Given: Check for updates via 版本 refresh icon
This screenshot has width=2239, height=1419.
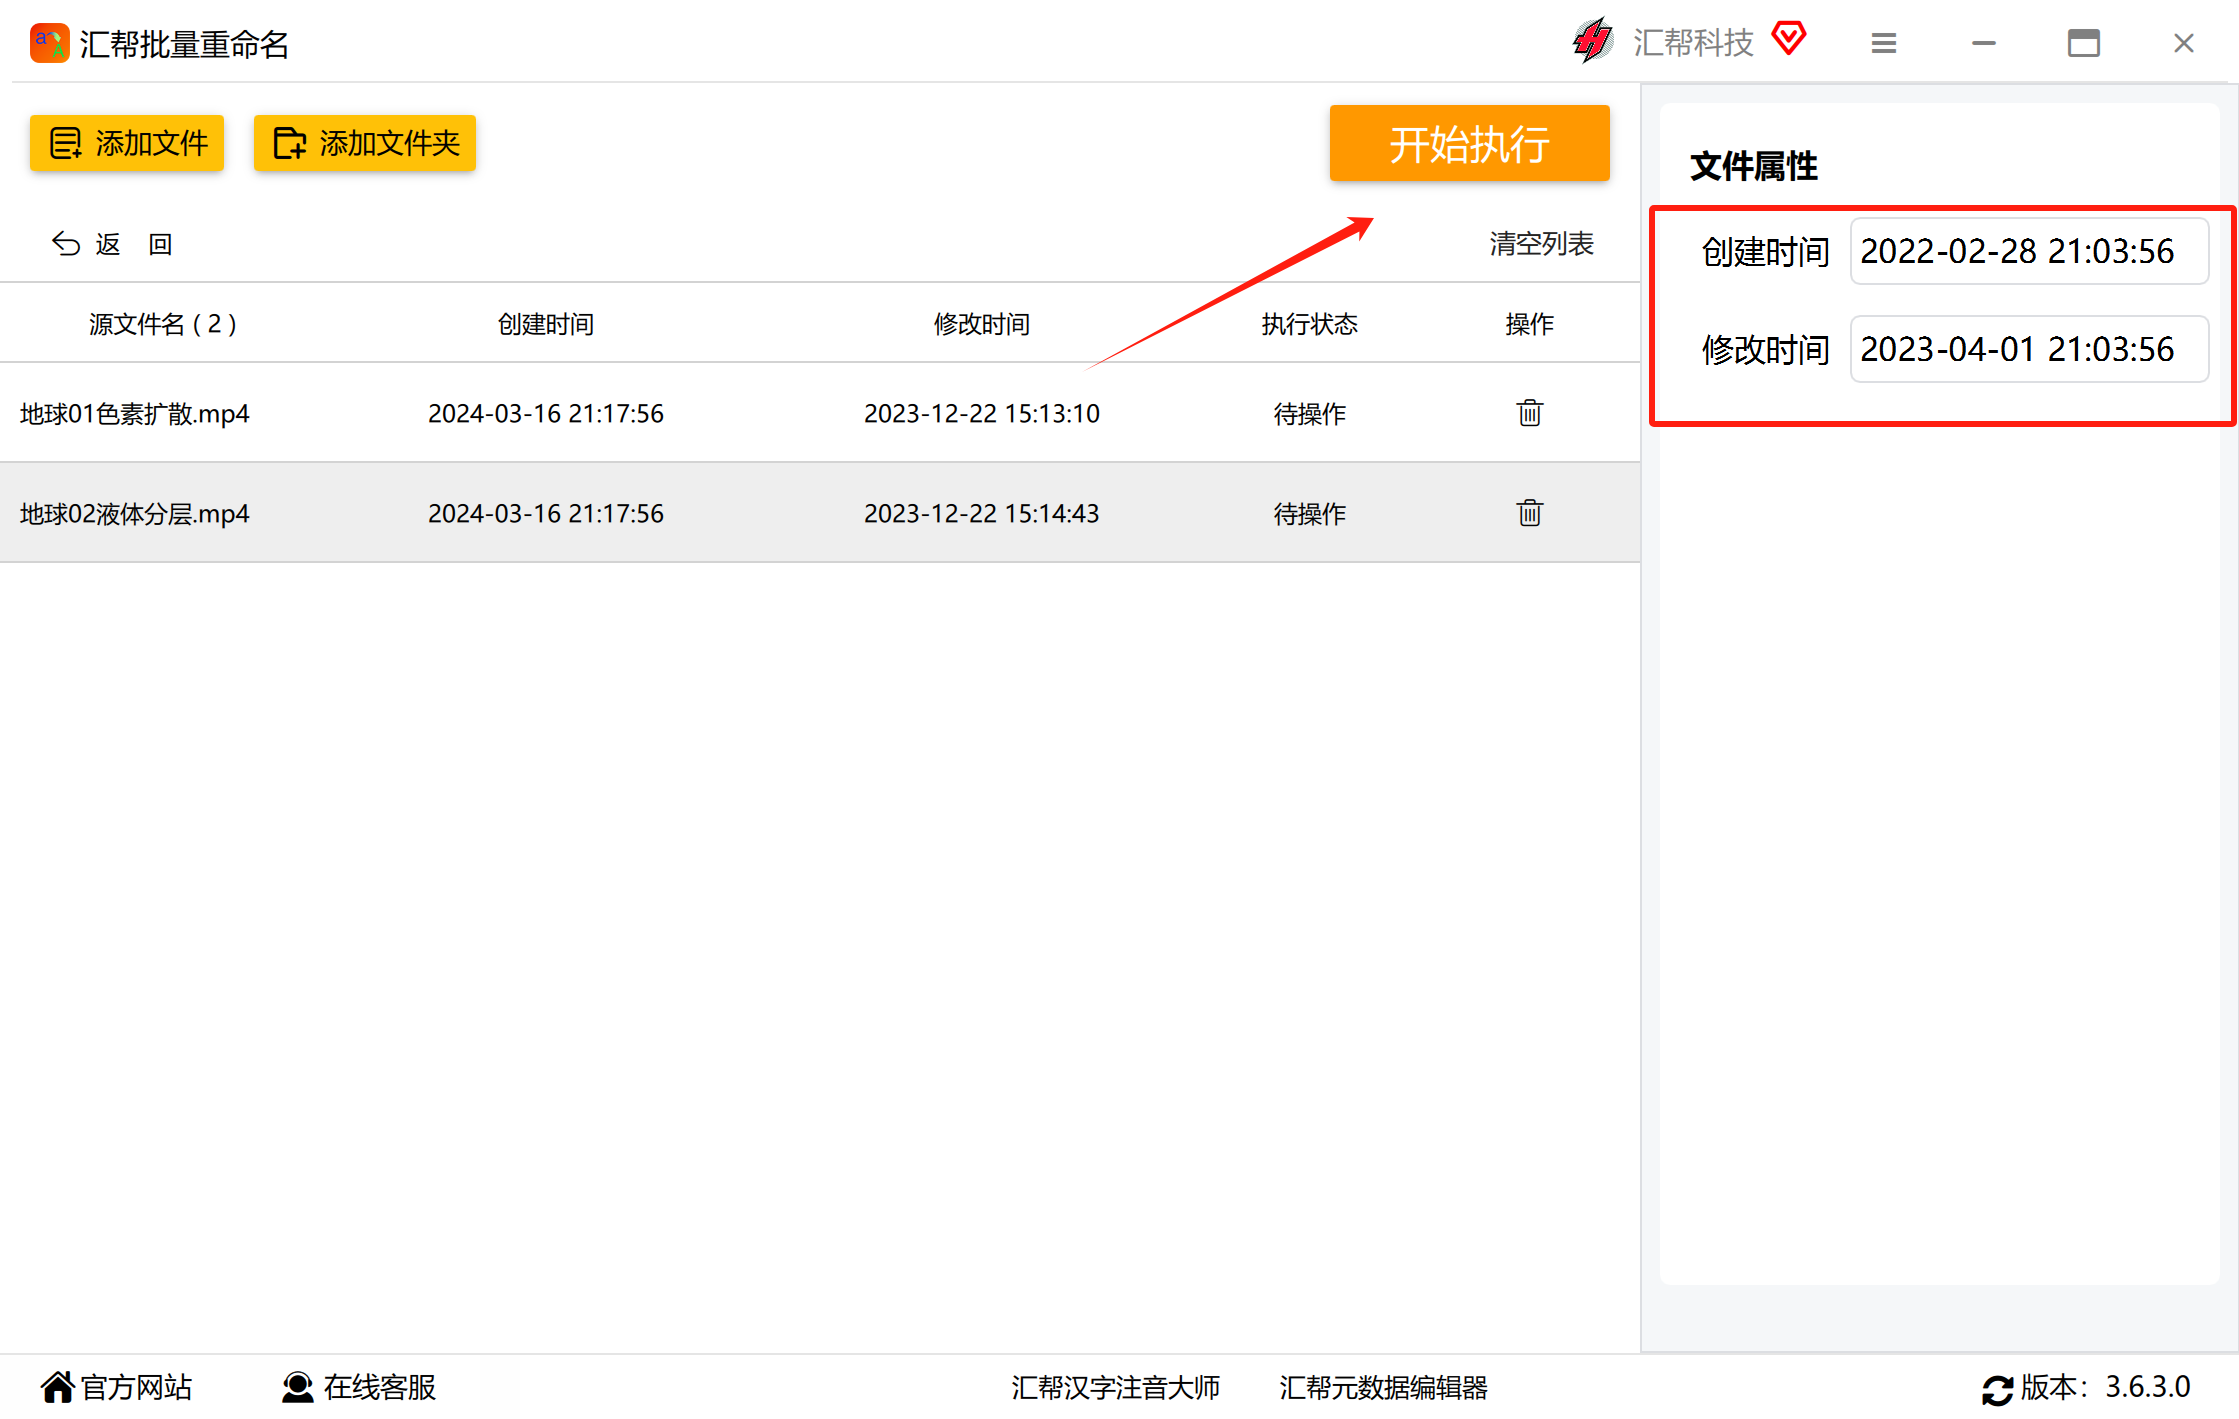Looking at the screenshot, I should coord(1997,1389).
